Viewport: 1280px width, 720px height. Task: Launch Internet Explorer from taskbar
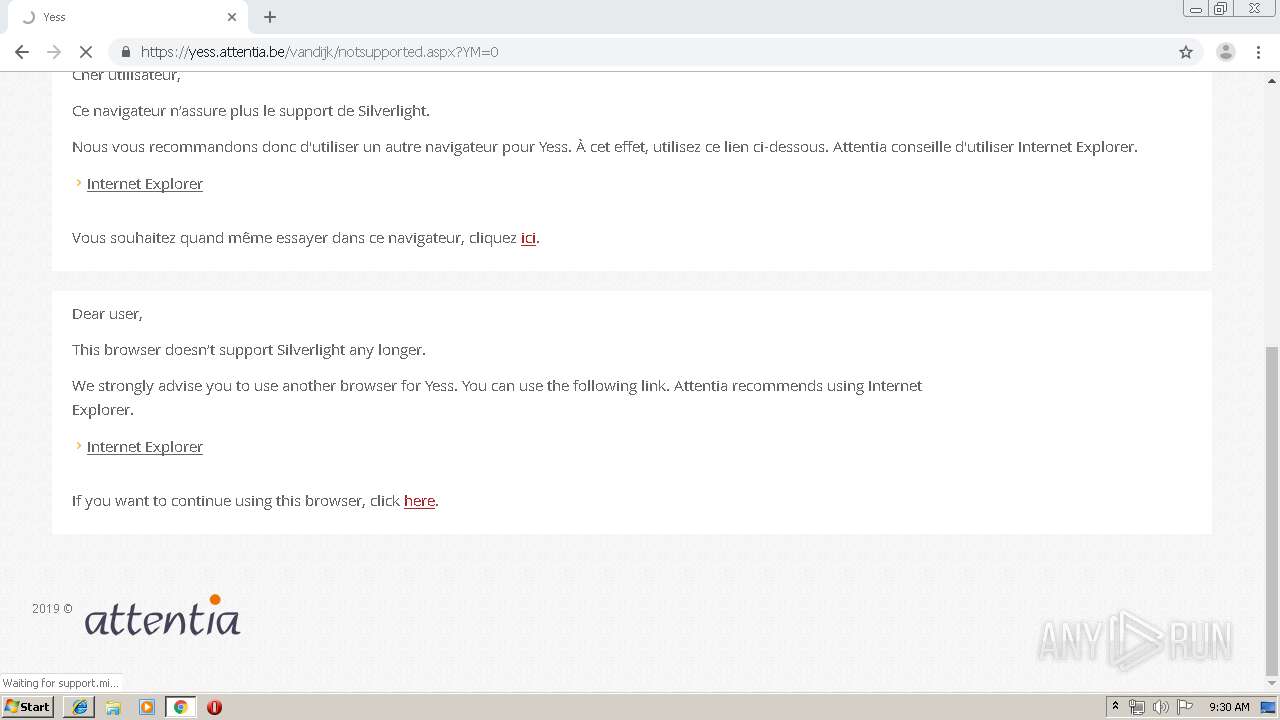80,707
